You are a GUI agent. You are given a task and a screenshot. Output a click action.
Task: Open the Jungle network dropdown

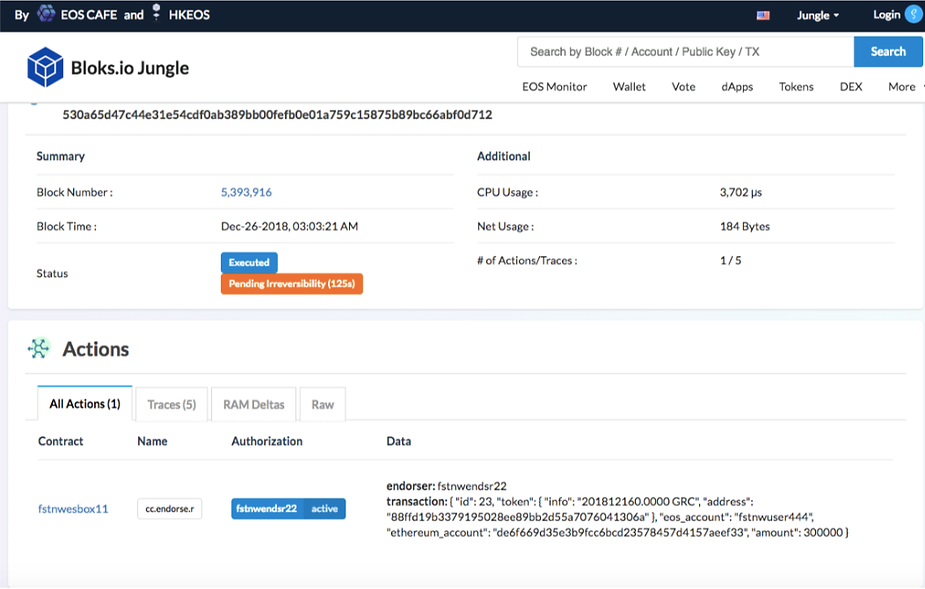pyautogui.click(x=818, y=15)
